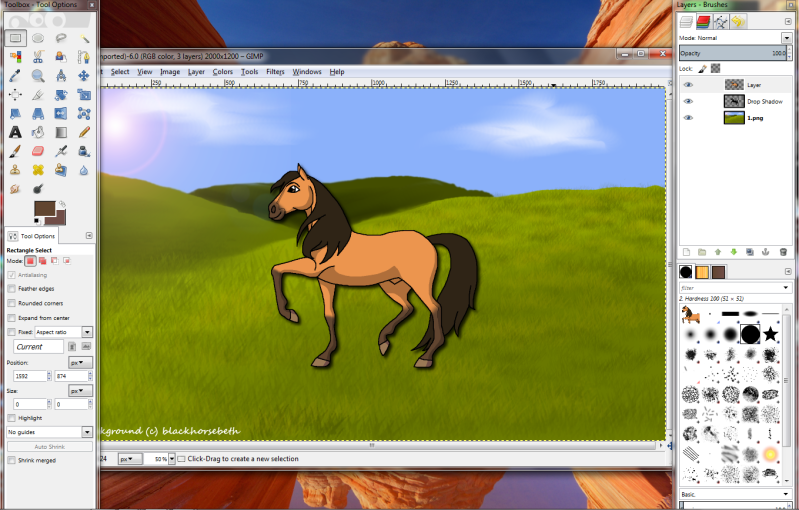This screenshot has height=510, width=799.
Task: Select the Bucket Fill tool
Action: (x=38, y=132)
